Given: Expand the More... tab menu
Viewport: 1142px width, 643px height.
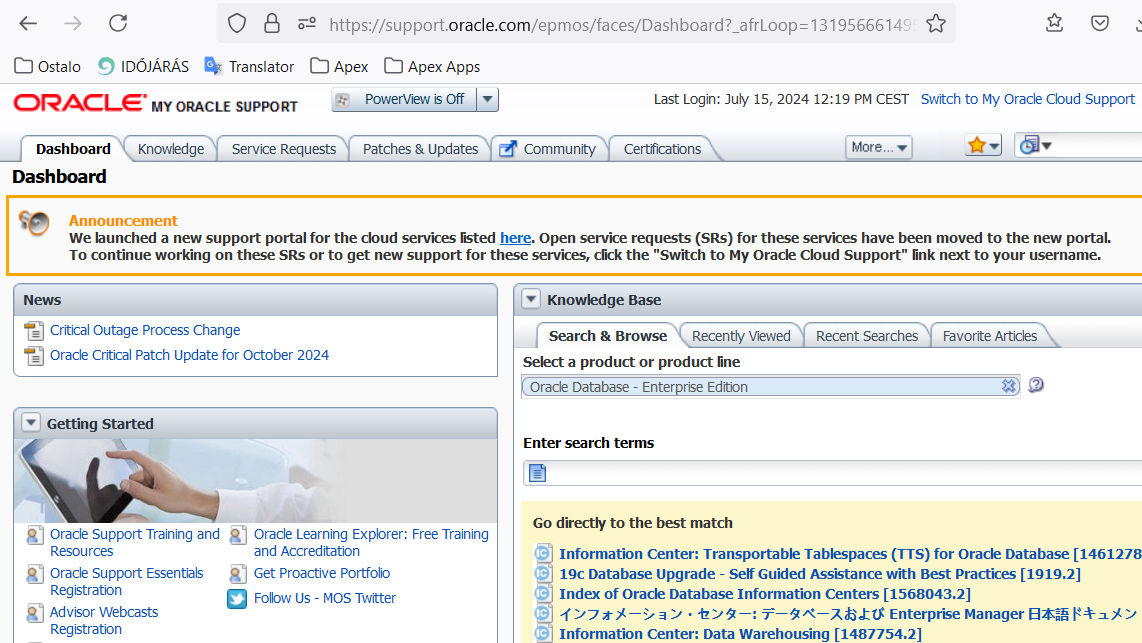Looking at the screenshot, I should (x=879, y=147).
